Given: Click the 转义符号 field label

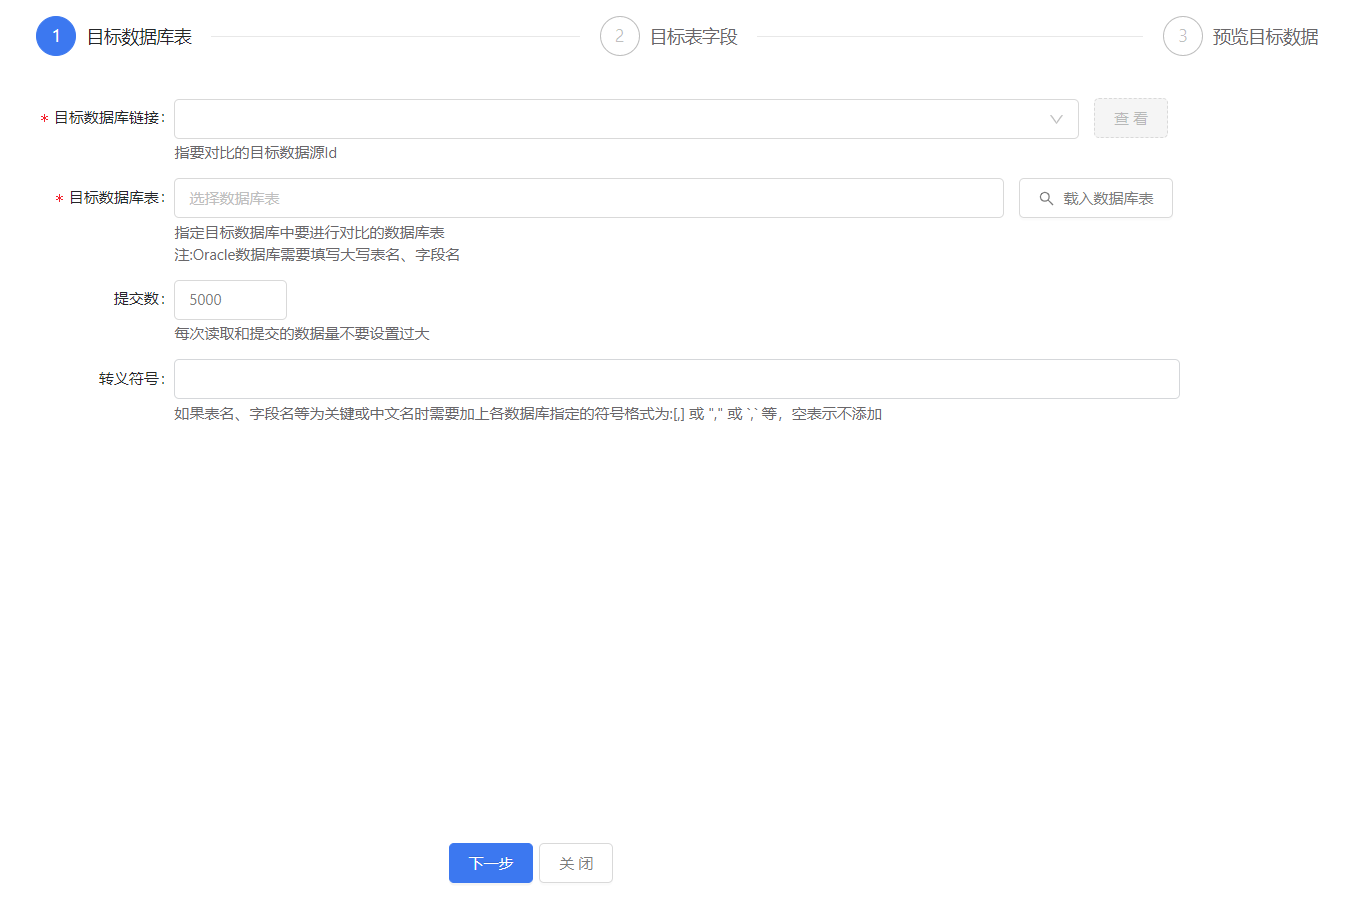Looking at the screenshot, I should 130,379.
